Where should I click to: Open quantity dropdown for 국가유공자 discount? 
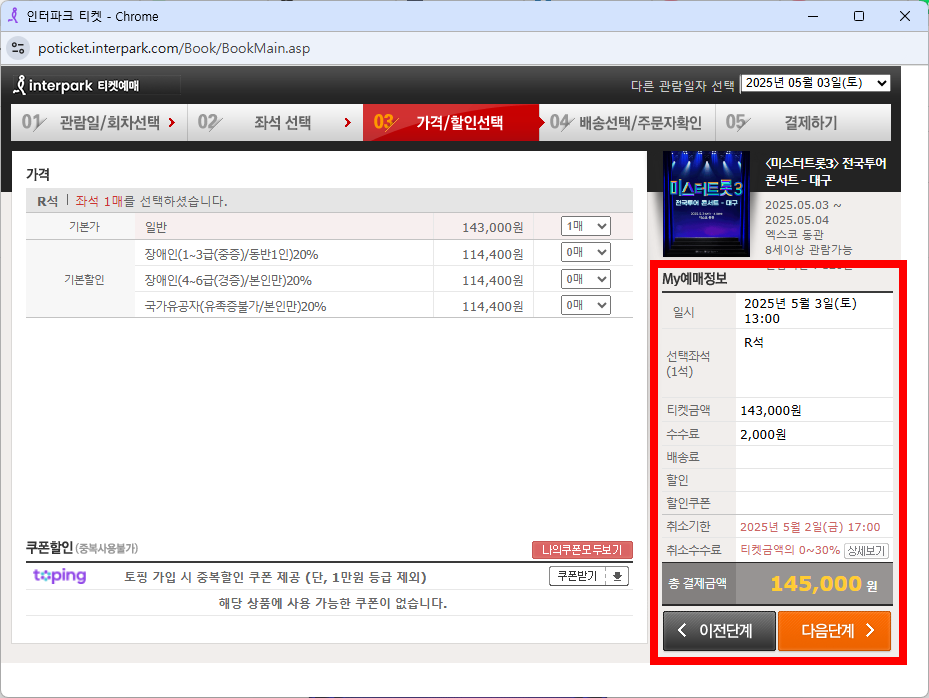click(585, 305)
